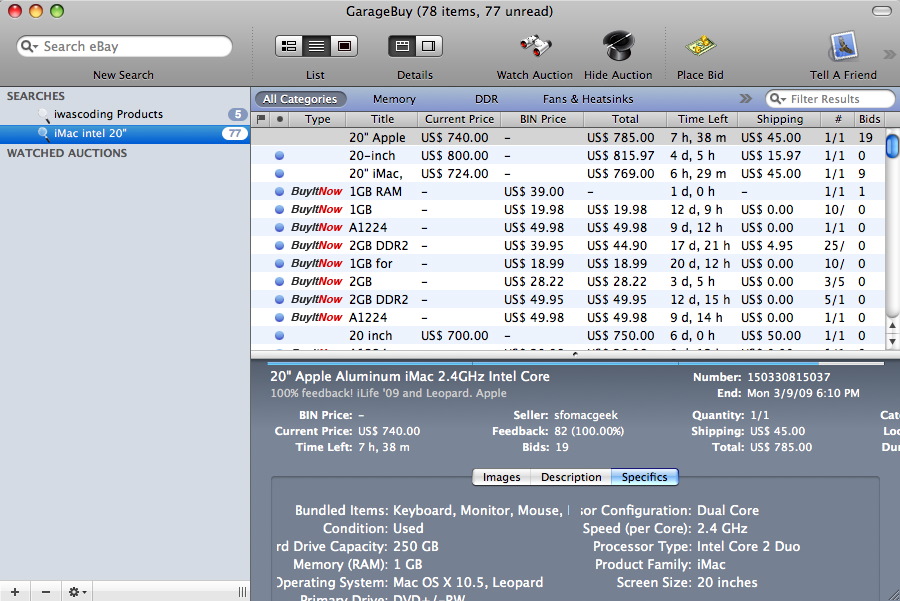
Task: Open Filter Results magnifier dropdown
Action: coord(778,99)
